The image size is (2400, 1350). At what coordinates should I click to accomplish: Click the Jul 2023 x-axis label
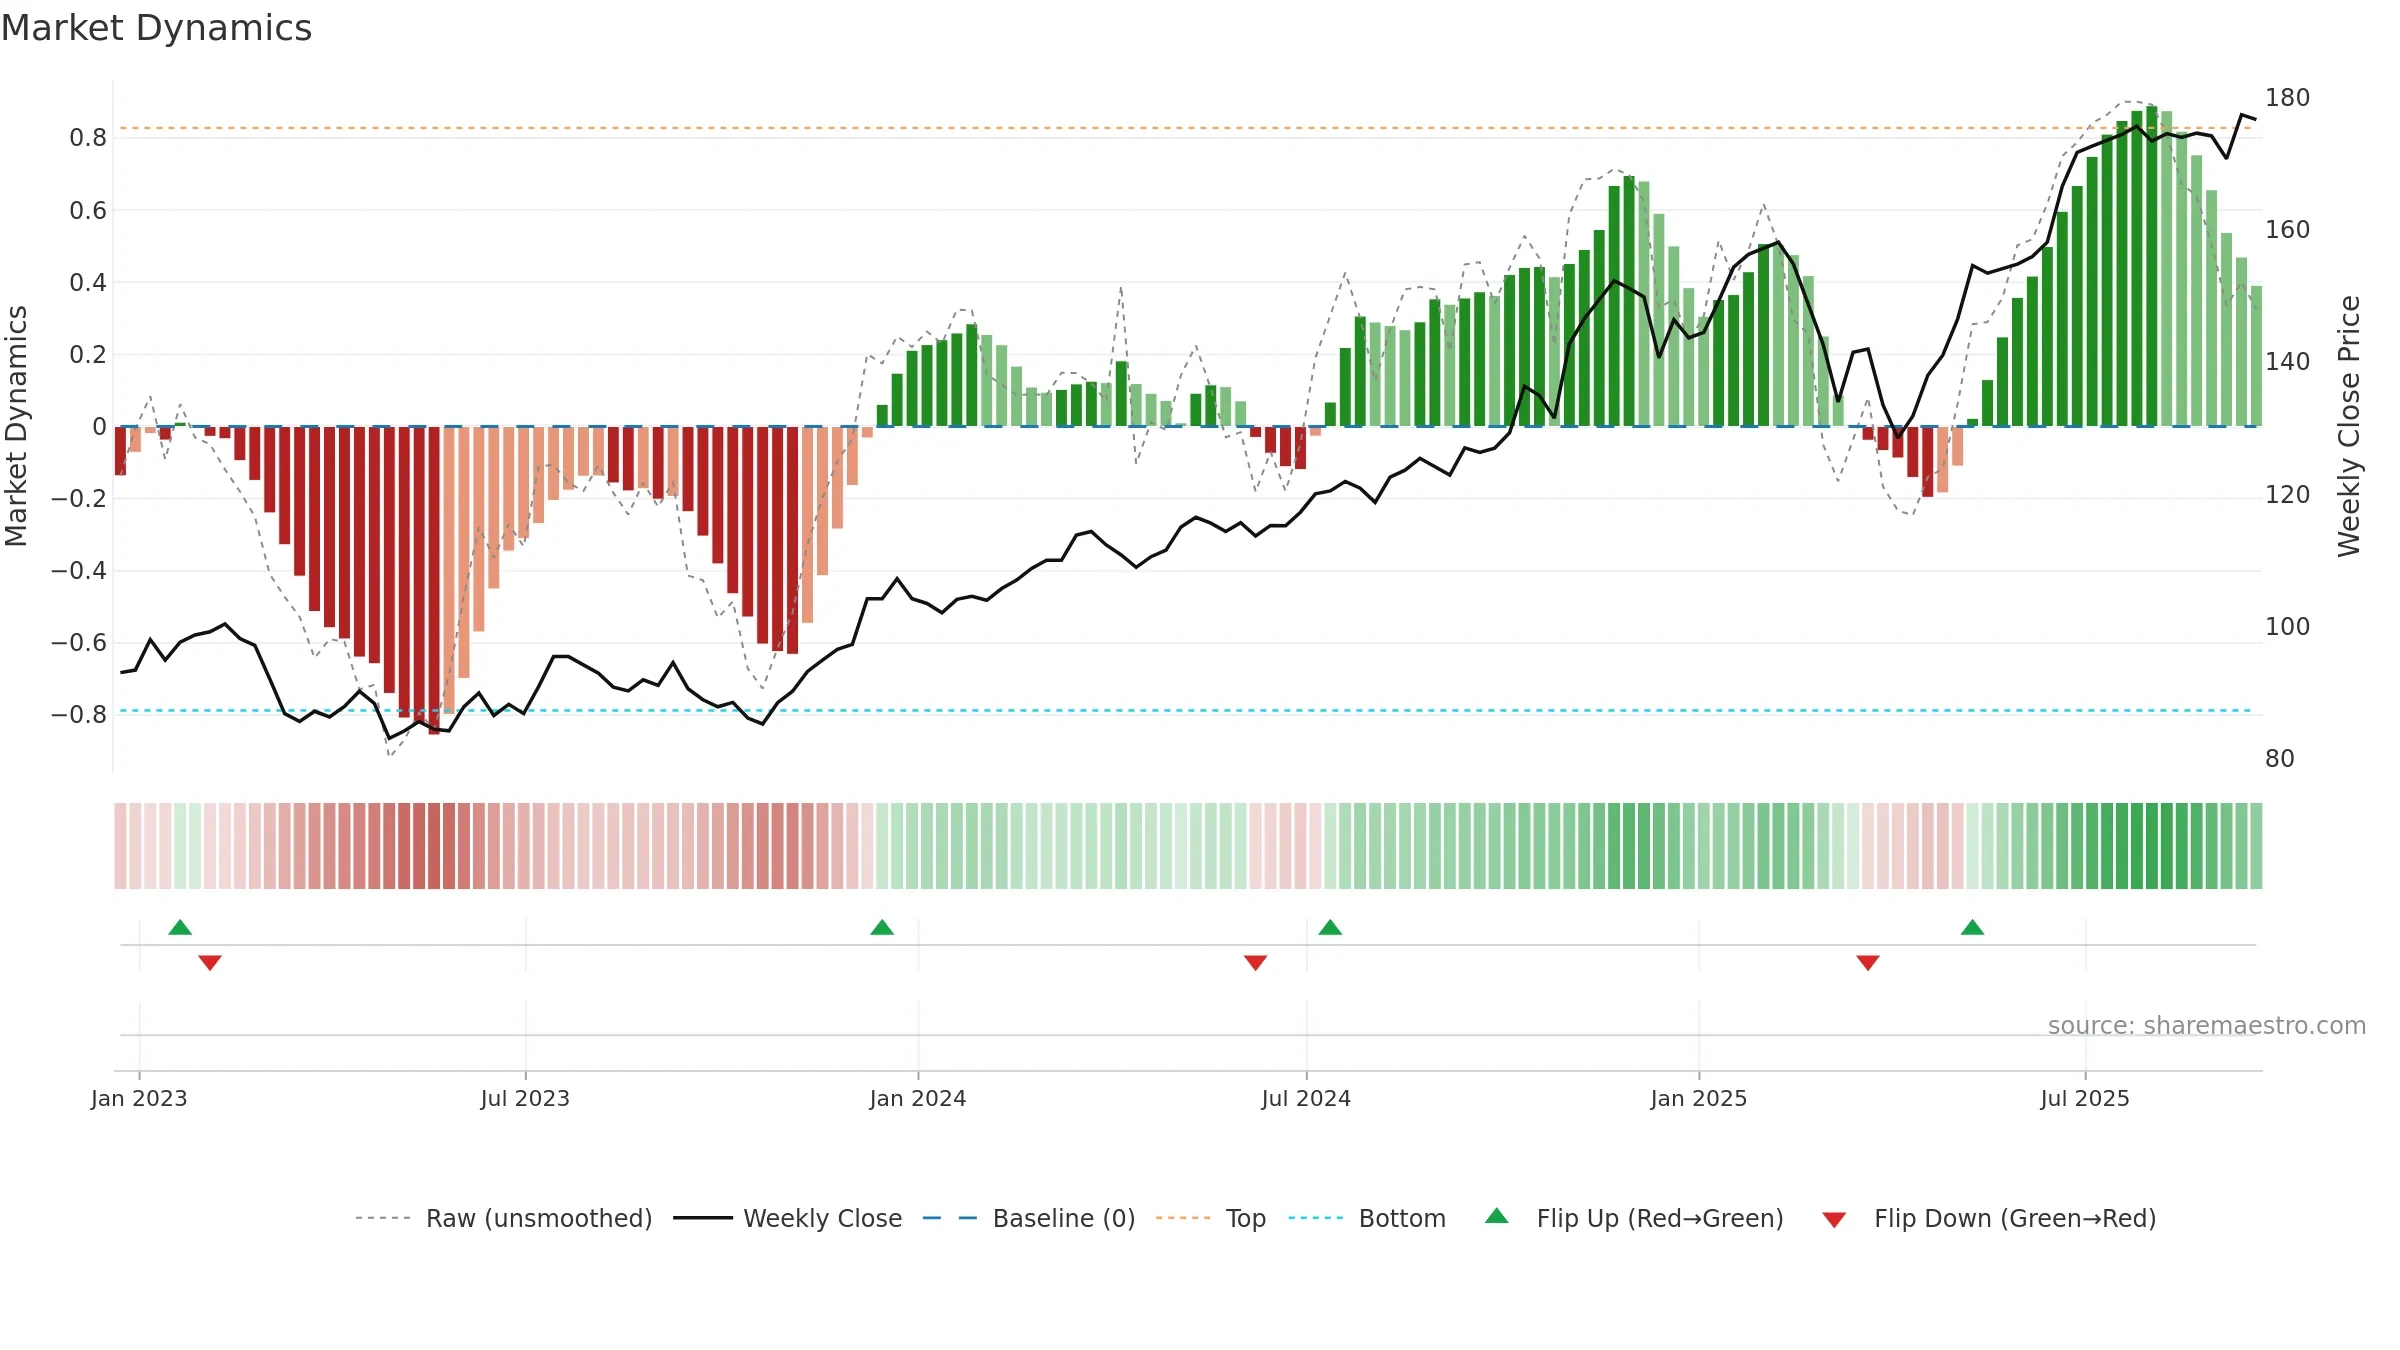525,1098
